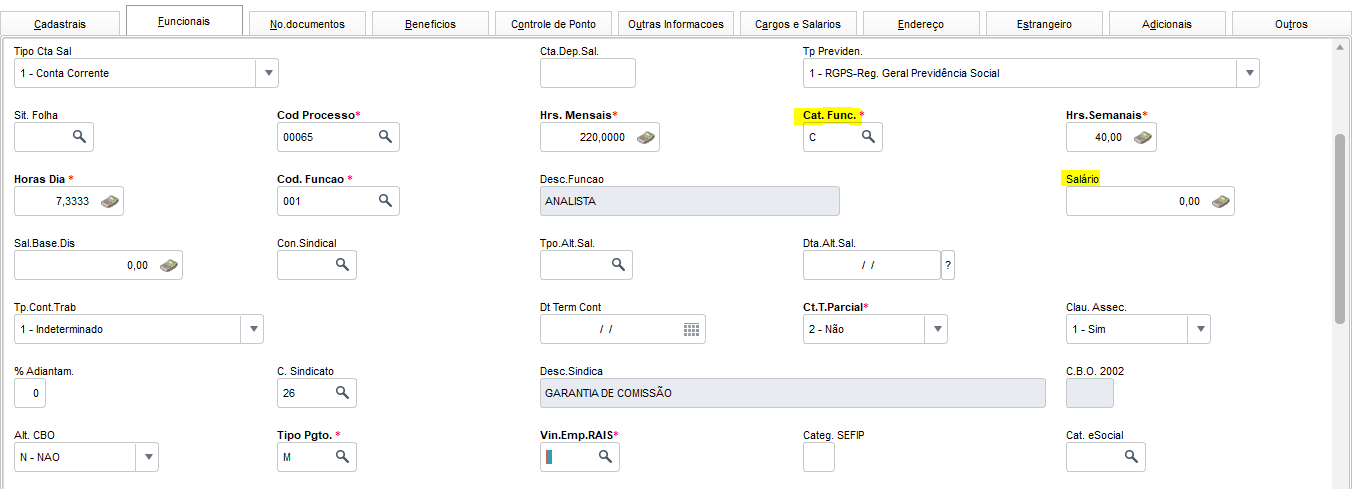Click the vertical scrollbar thumb
Screen dimensions: 1358x489
point(1340,228)
